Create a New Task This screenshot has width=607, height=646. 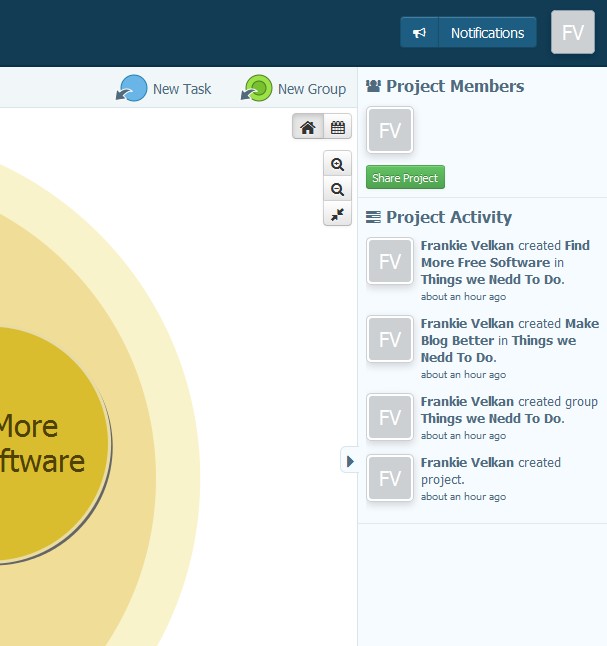[x=164, y=88]
